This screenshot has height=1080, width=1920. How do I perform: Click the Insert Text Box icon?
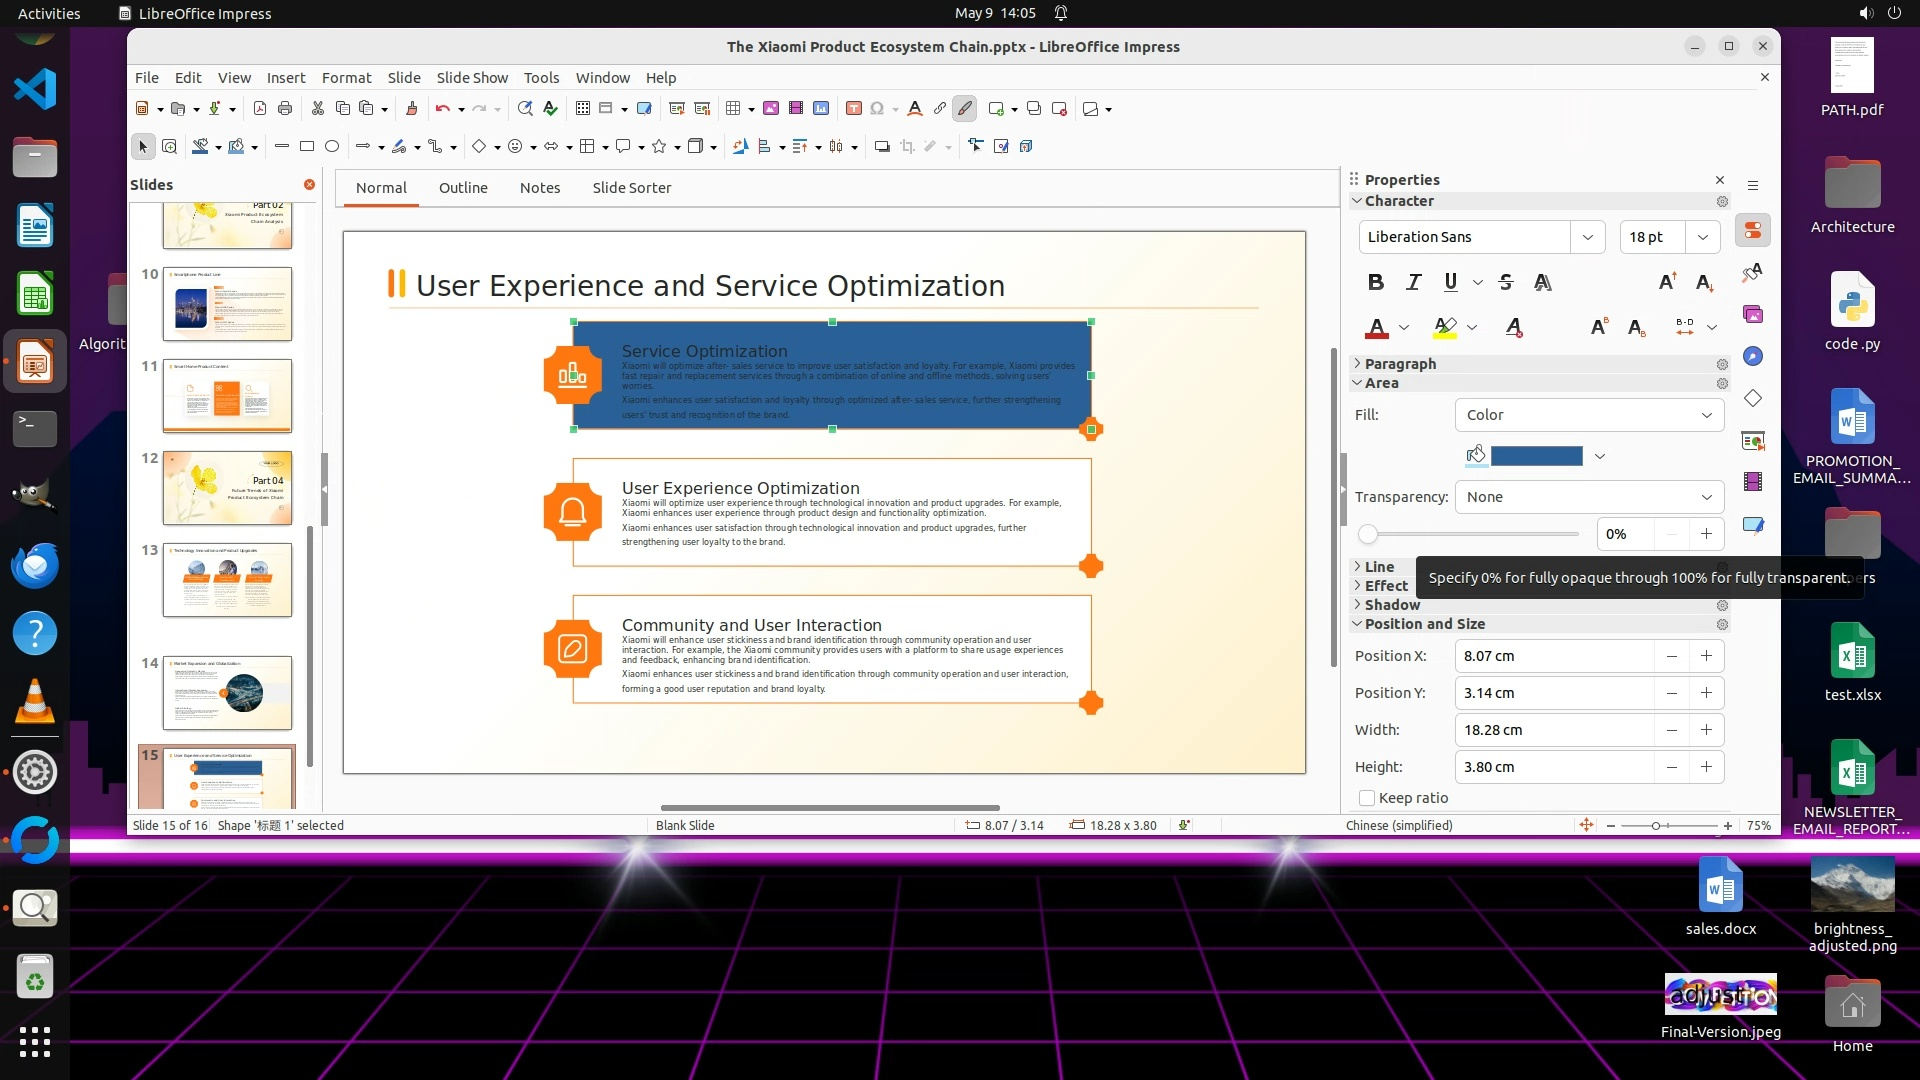(854, 109)
